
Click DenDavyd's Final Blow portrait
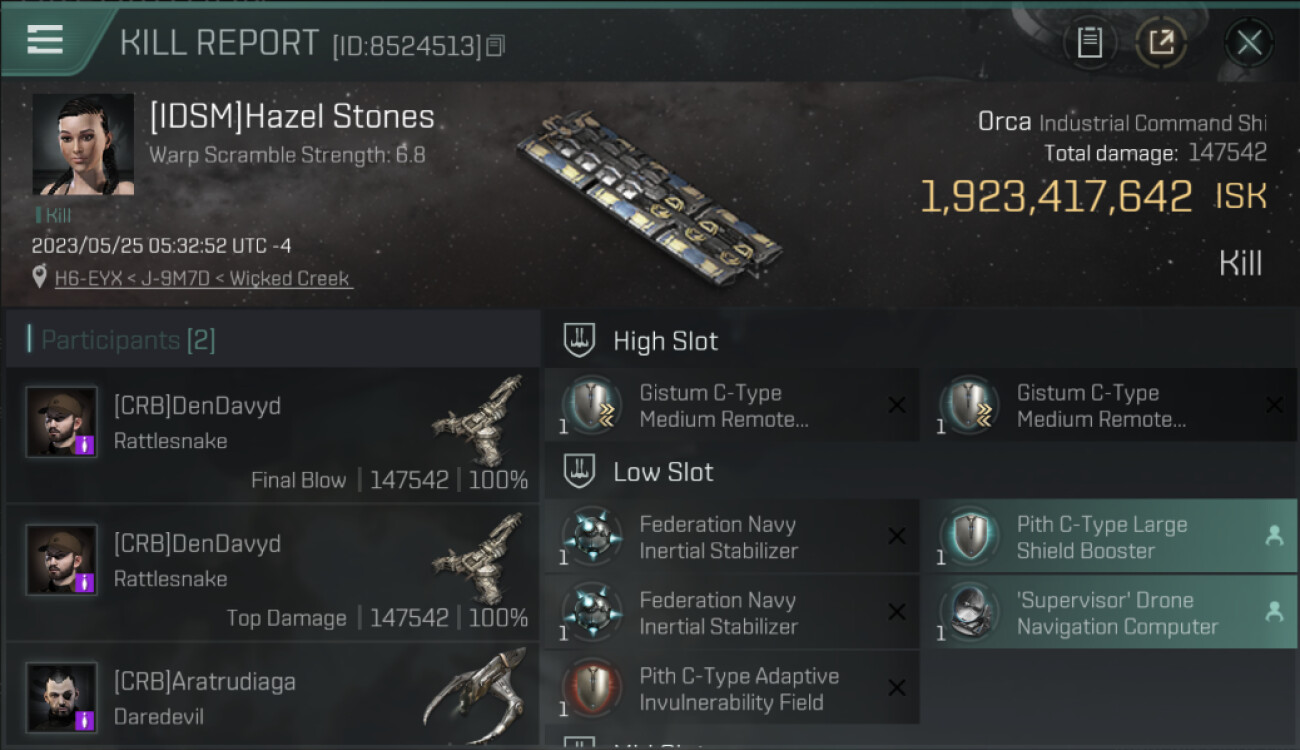(62, 422)
